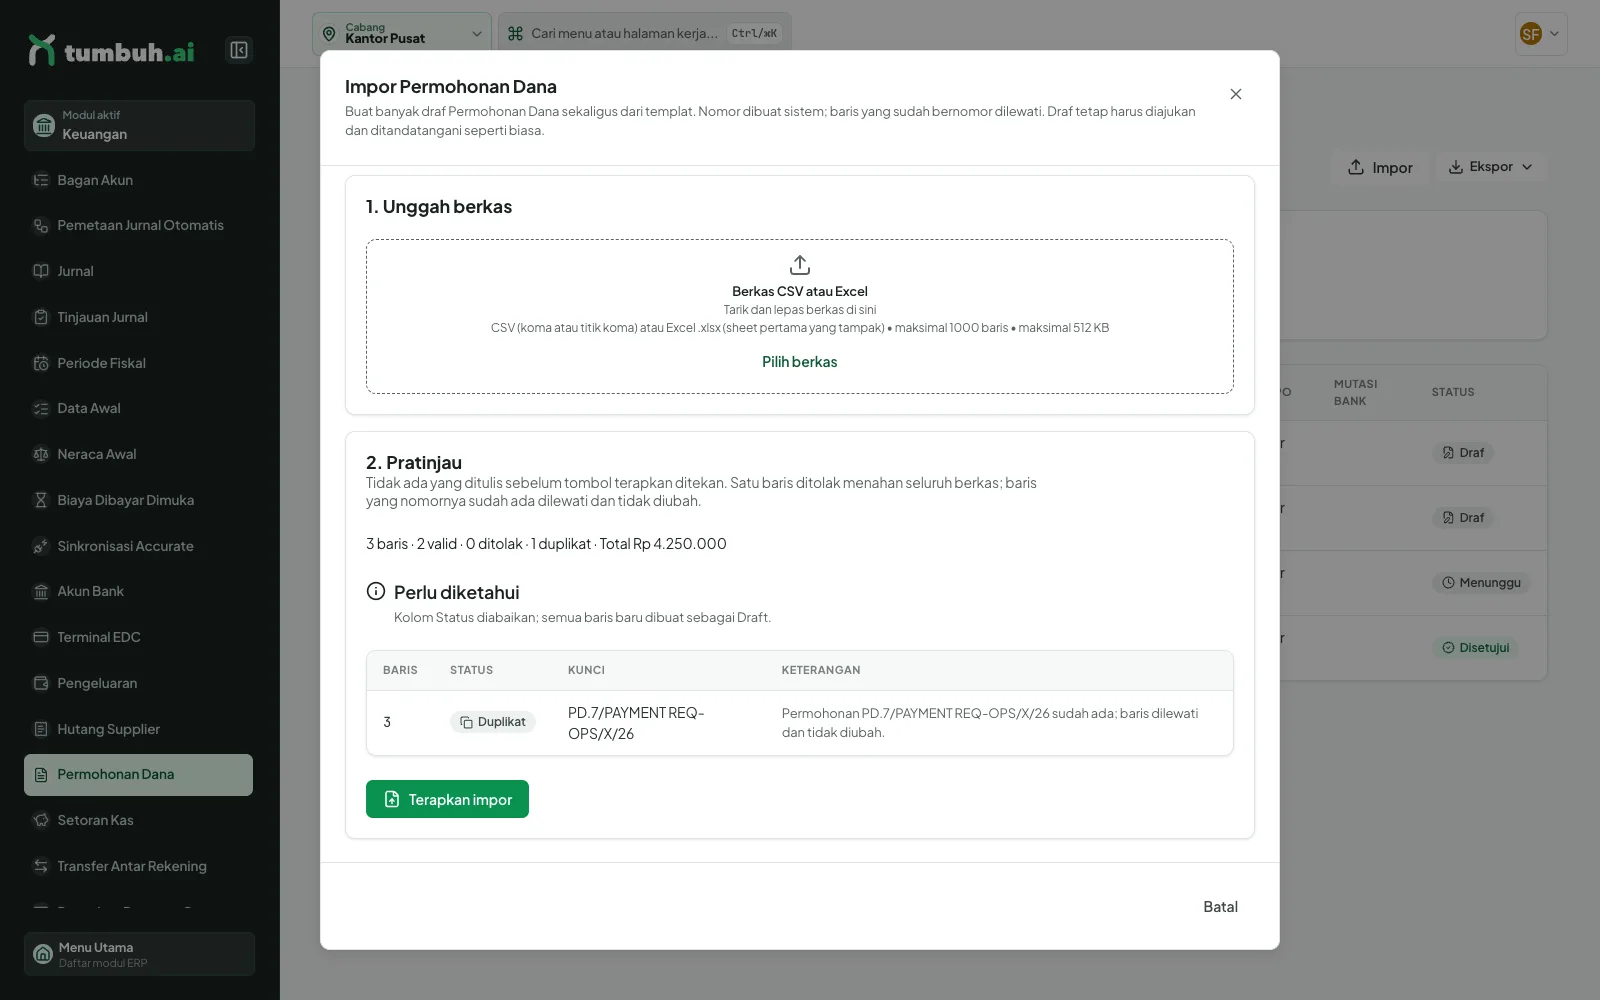Click the Akun Bank building icon
The width and height of the screenshot is (1600, 1000).
(x=41, y=591)
